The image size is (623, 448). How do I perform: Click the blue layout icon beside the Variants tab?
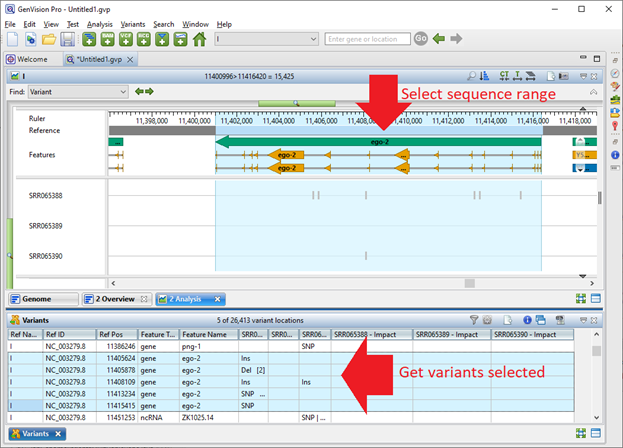click(x=596, y=433)
